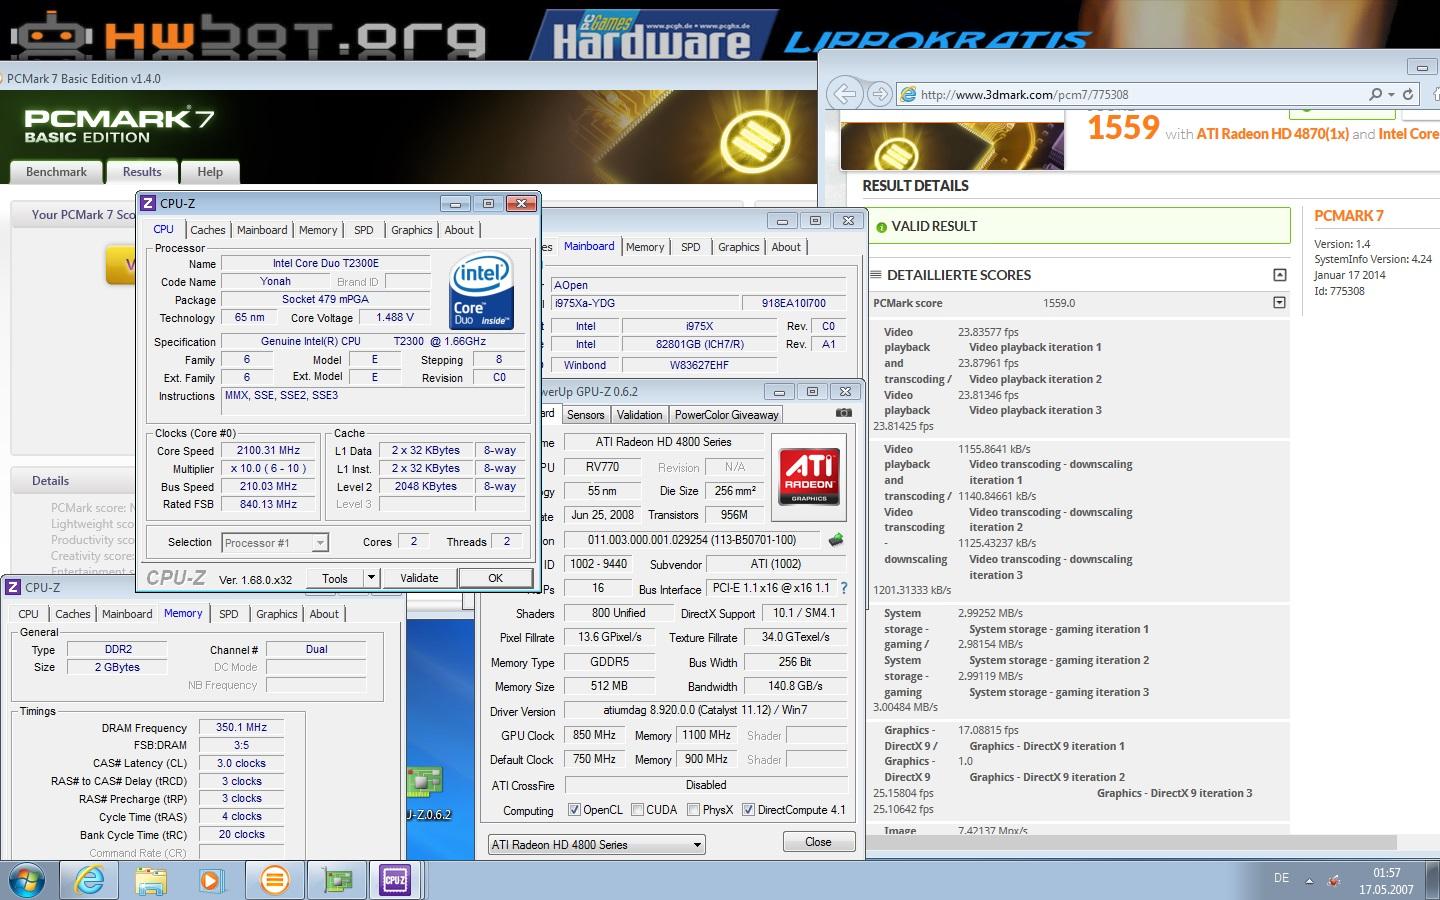Click the green valid result info icon

point(881,227)
